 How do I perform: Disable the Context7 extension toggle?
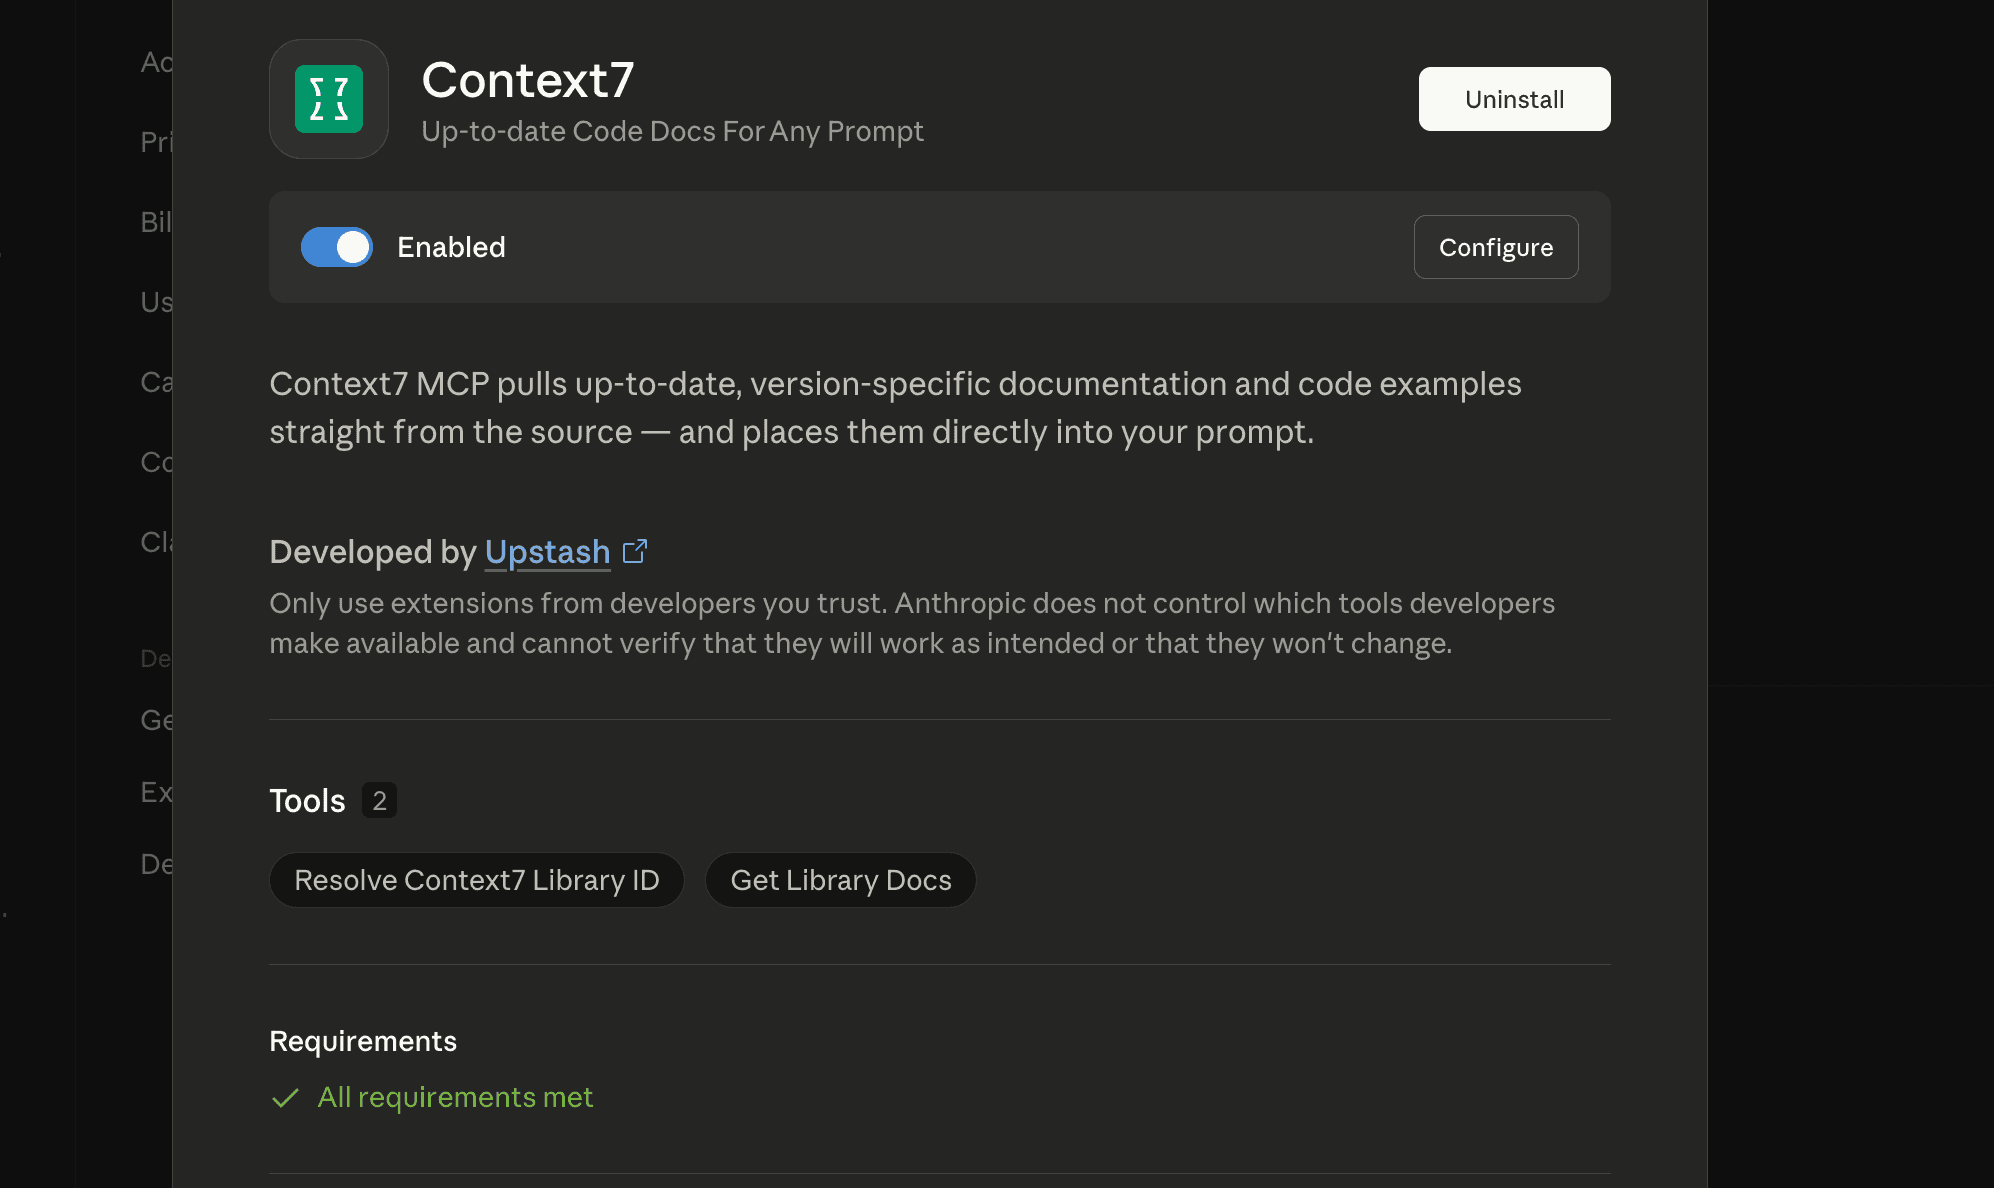(337, 247)
